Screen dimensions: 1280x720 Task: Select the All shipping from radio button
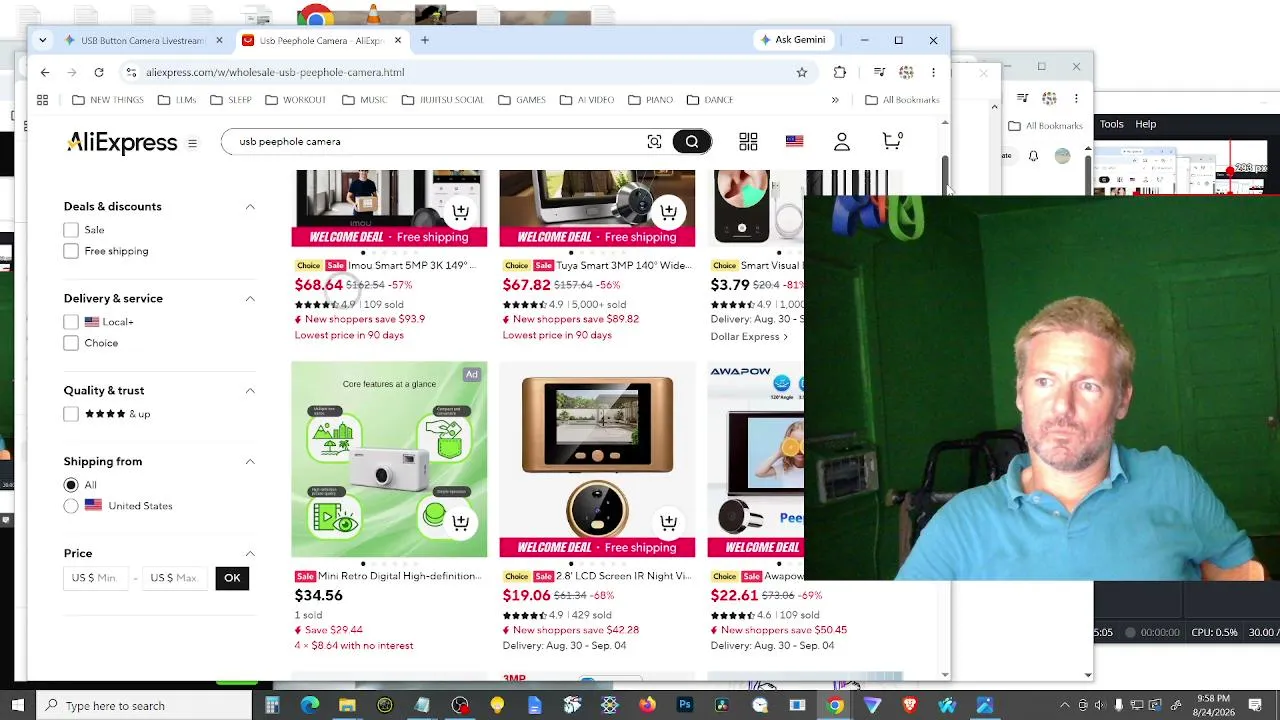pos(71,485)
